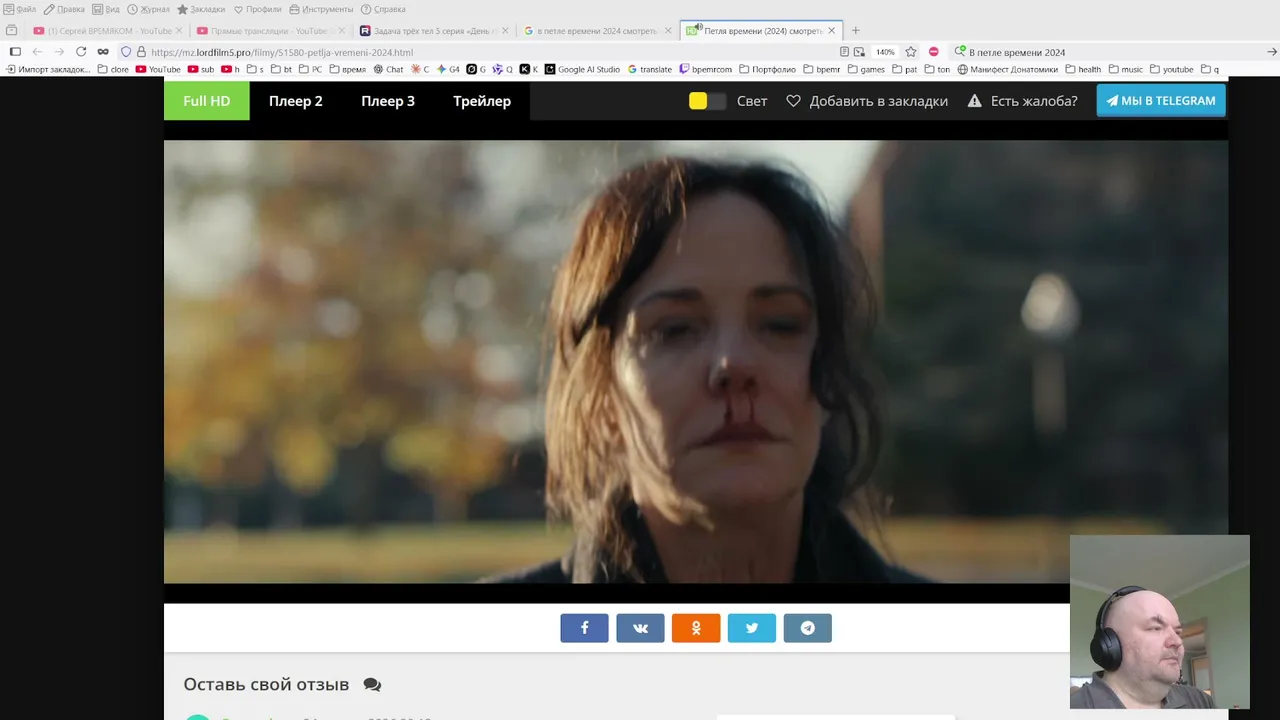
Task: Expand the ton bookmarks folder
Action: pyautogui.click(x=937, y=70)
